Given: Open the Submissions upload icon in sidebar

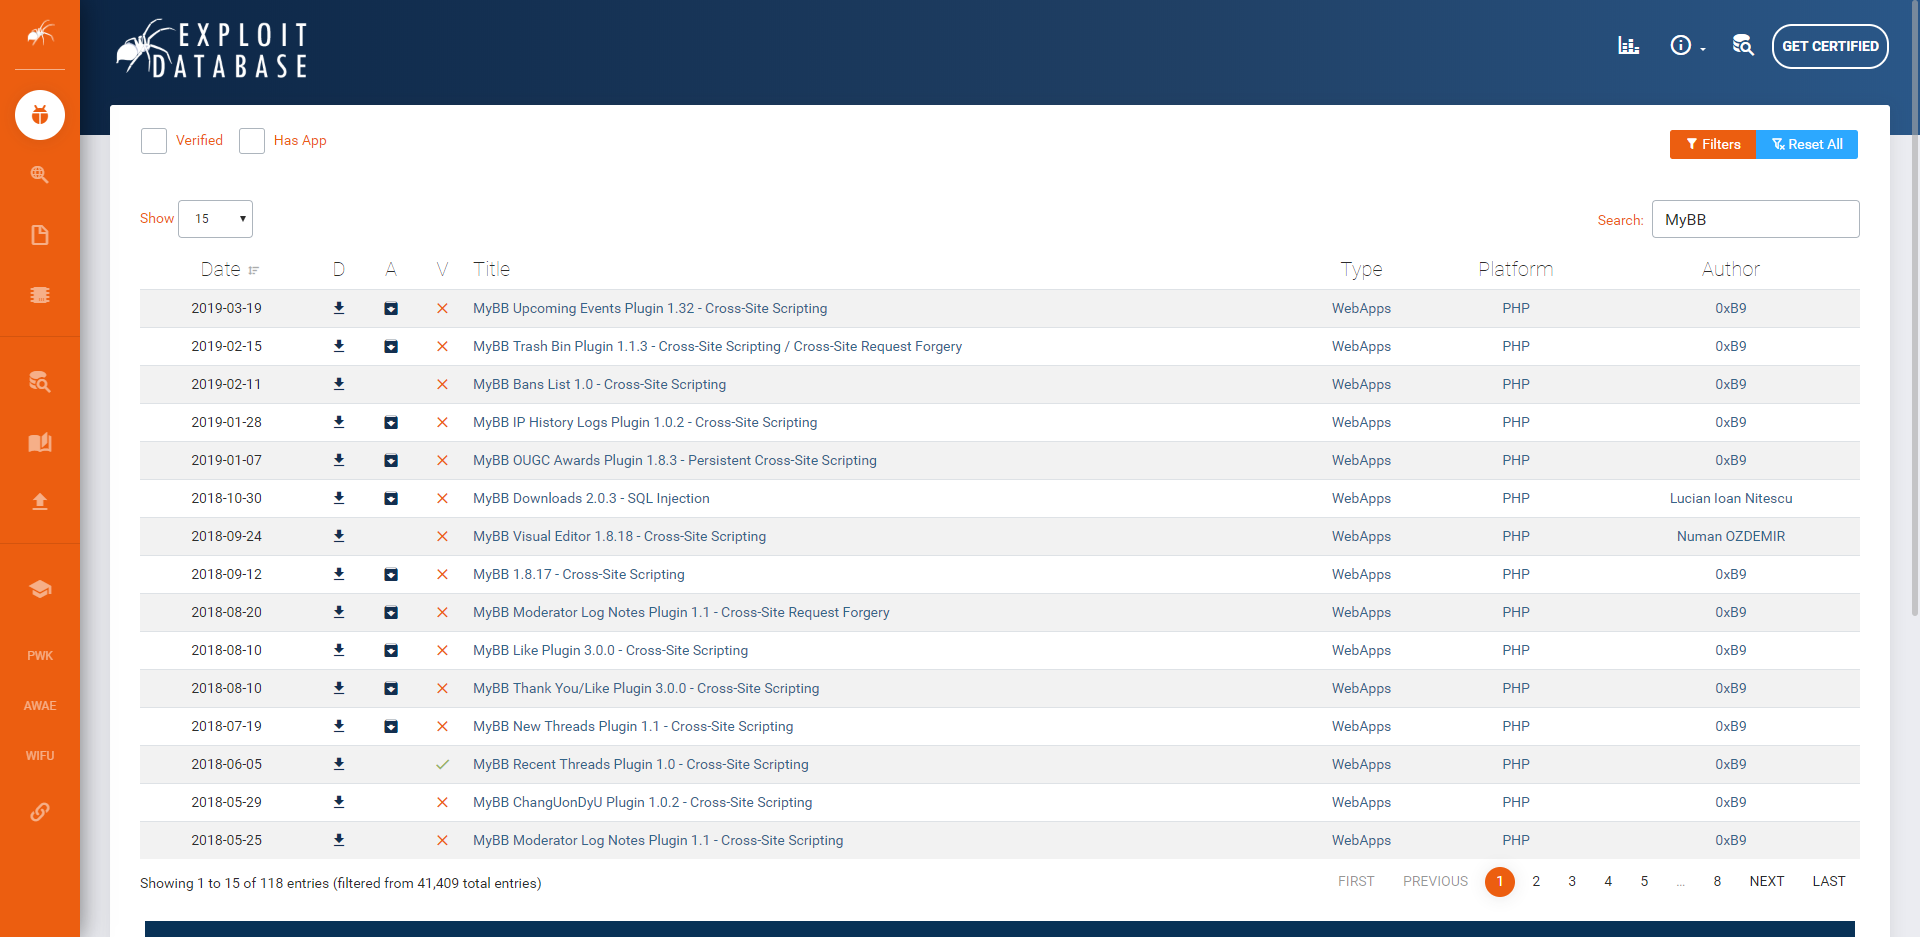Looking at the screenshot, I should pos(40,501).
